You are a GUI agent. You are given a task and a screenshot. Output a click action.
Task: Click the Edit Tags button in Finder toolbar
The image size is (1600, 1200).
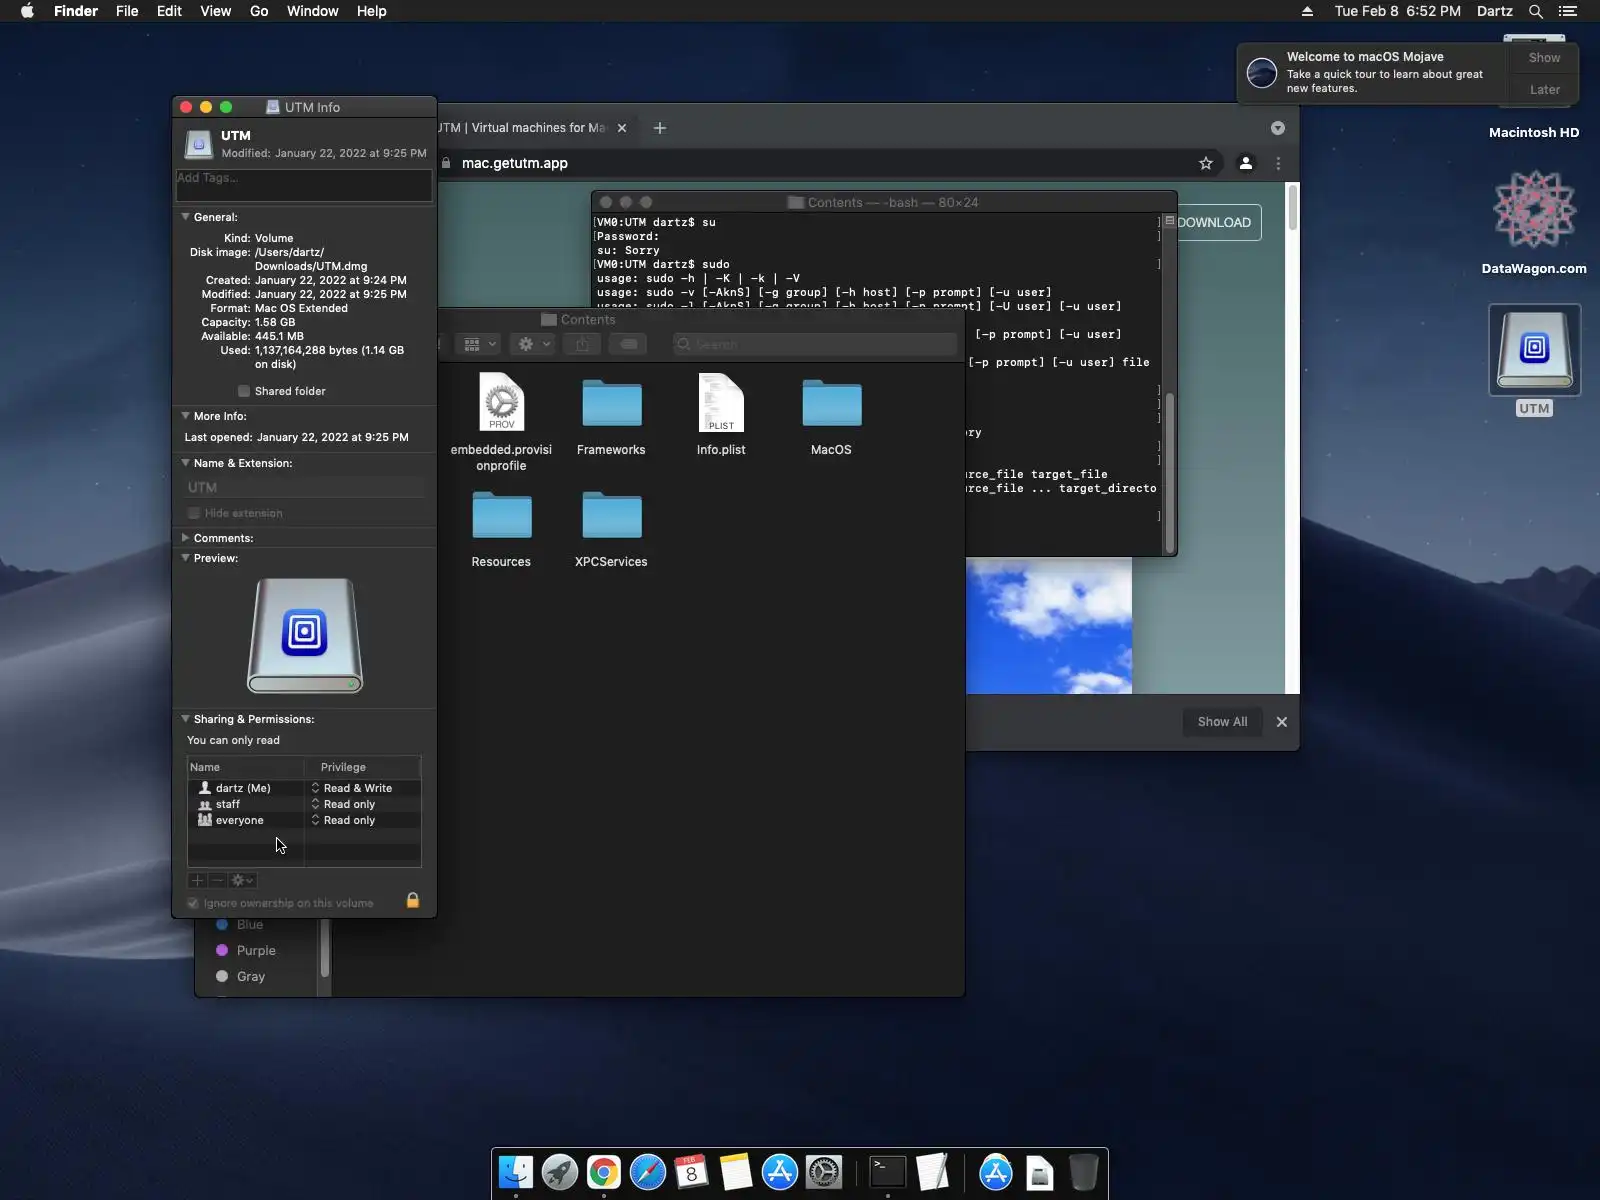tap(629, 344)
